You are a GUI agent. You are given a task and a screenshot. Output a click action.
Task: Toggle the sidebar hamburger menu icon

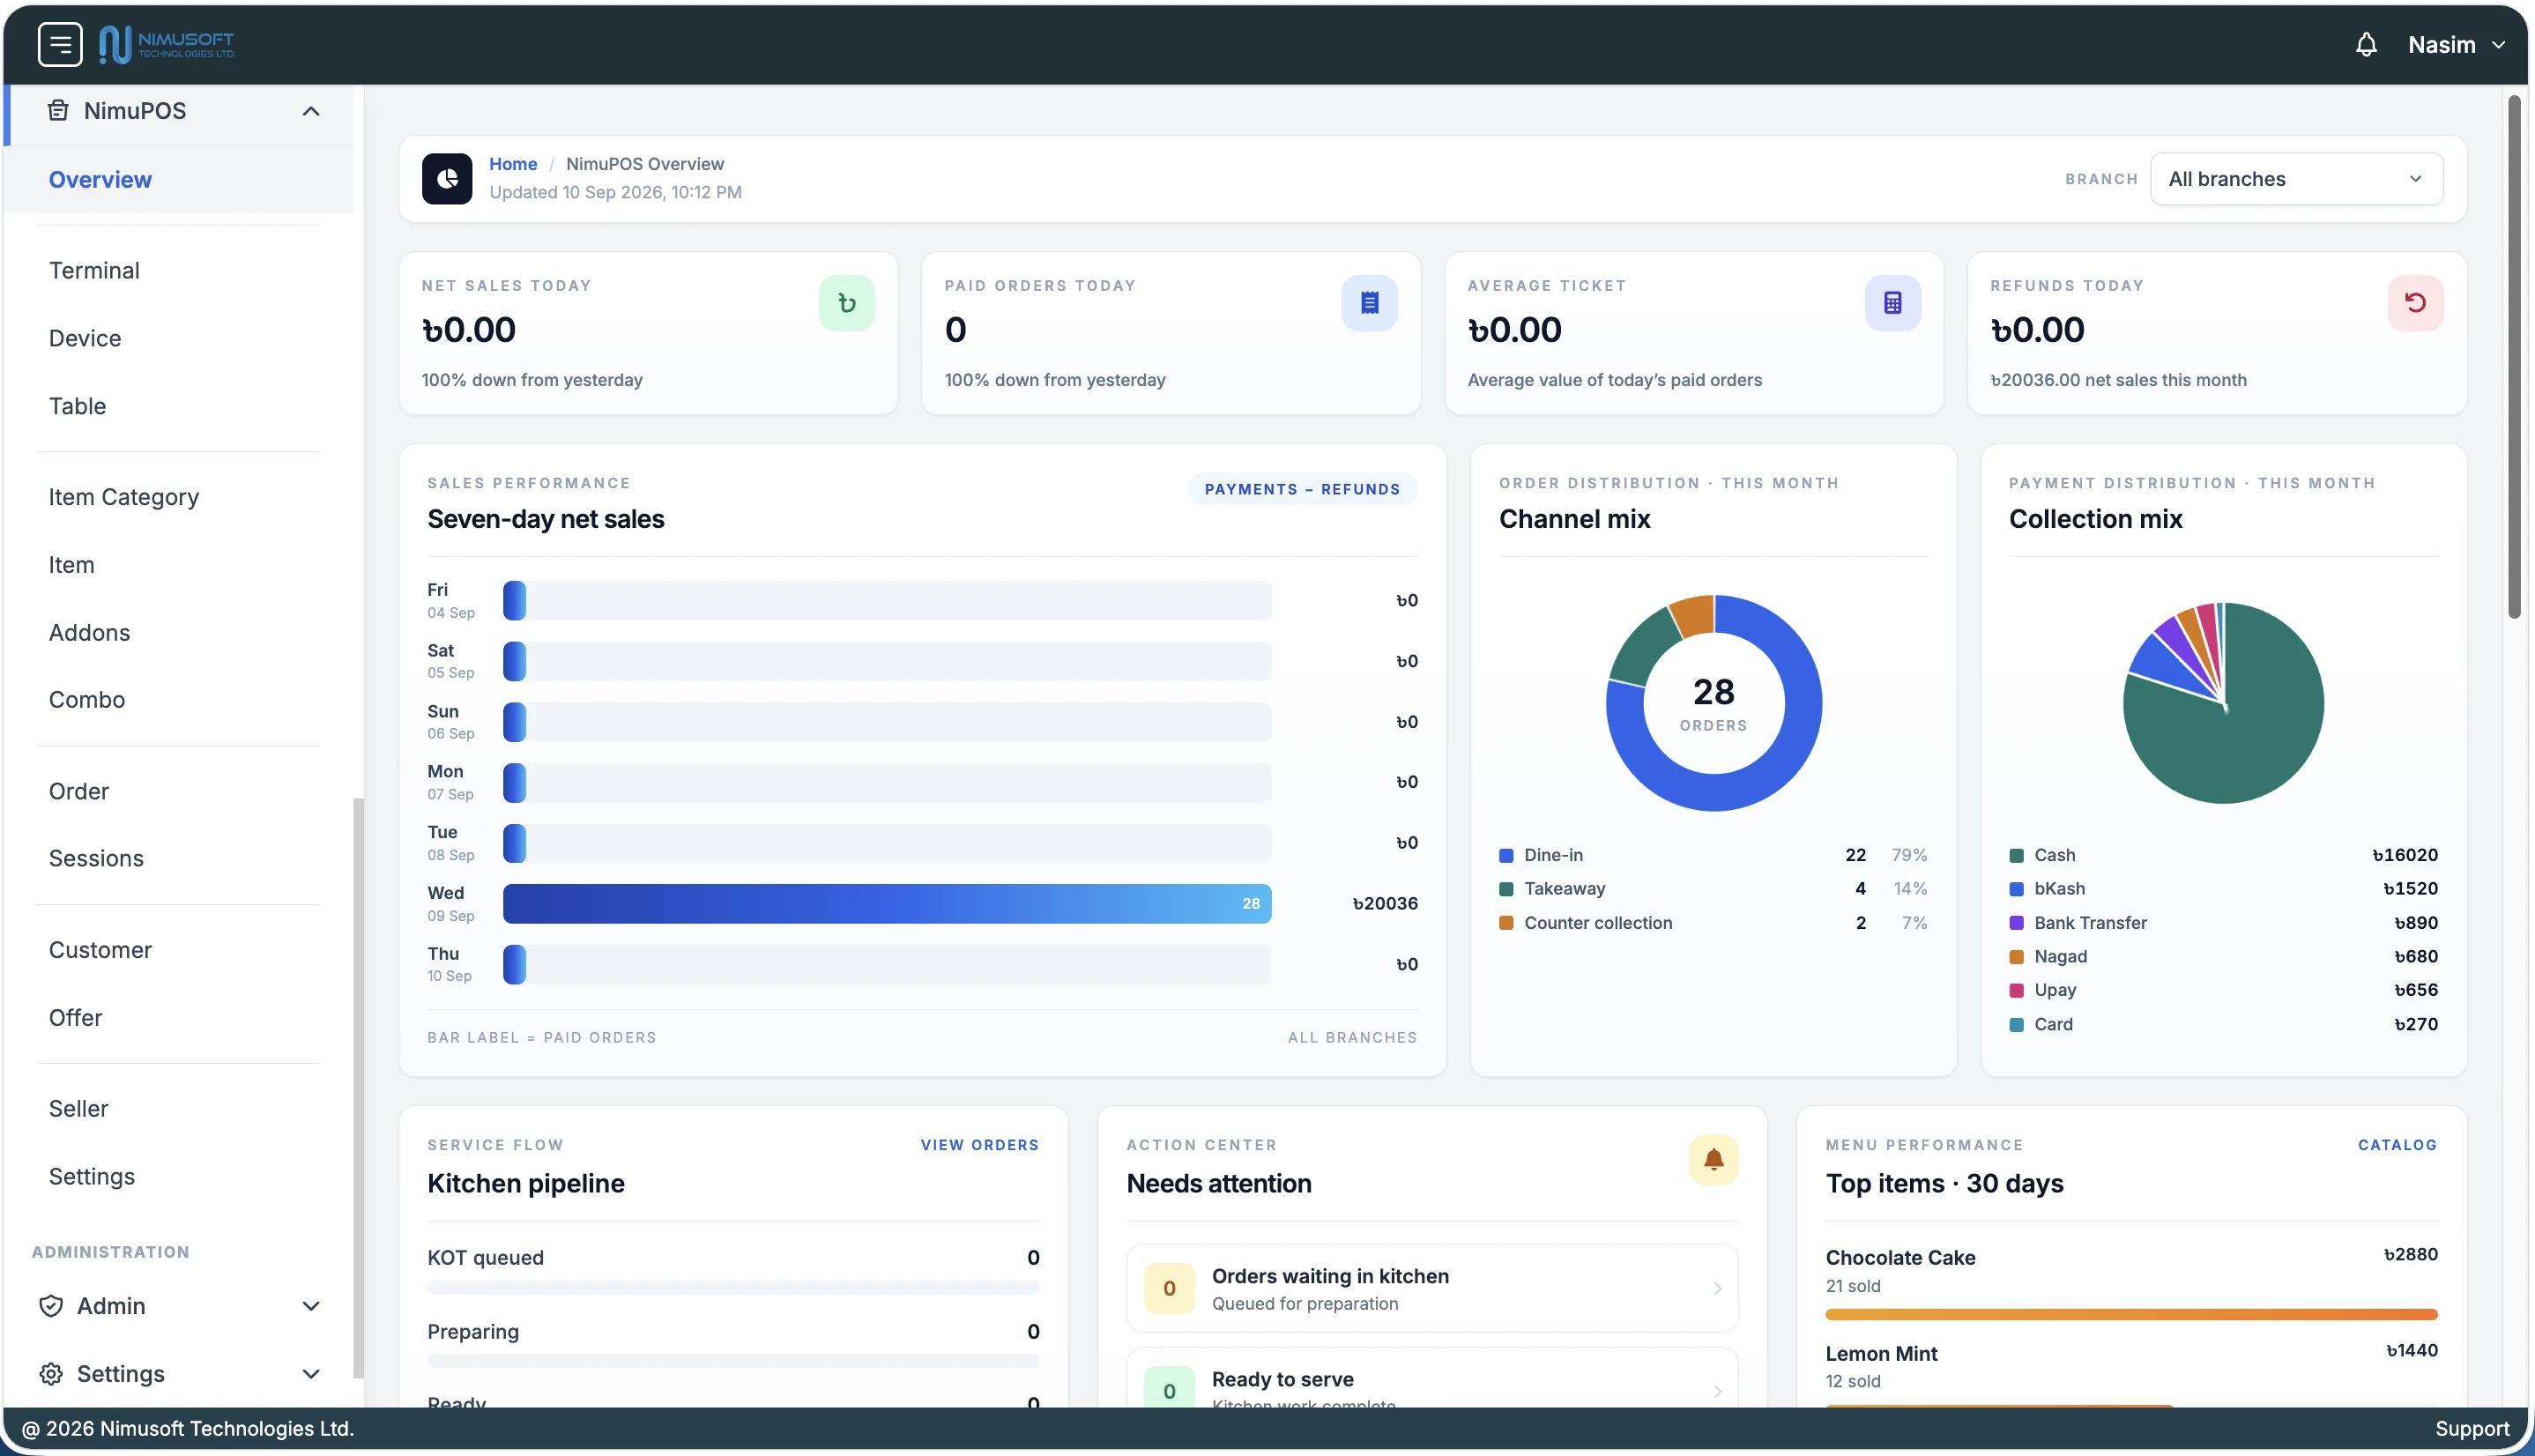[60, 44]
